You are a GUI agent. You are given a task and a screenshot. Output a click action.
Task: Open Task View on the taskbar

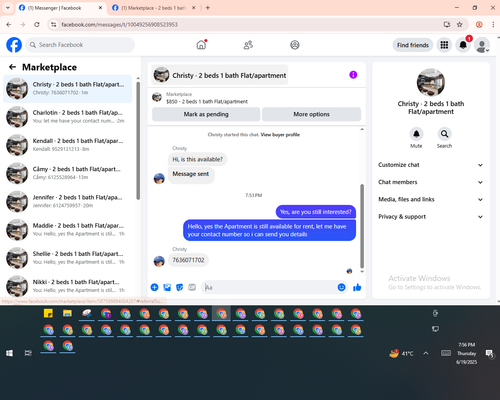click(x=28, y=353)
